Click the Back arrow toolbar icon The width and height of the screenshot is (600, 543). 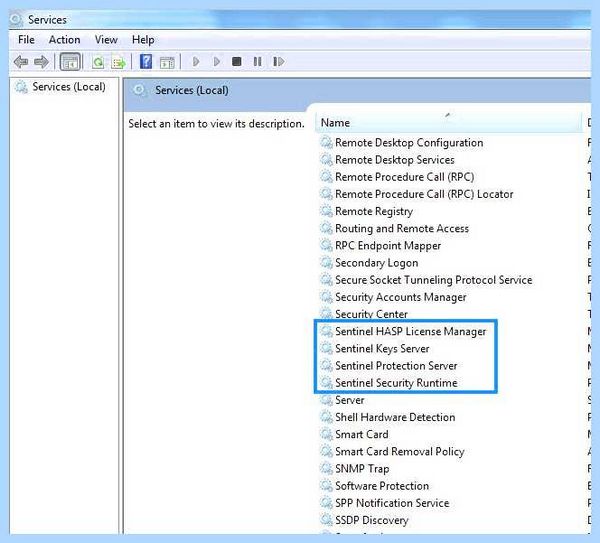[x=21, y=62]
